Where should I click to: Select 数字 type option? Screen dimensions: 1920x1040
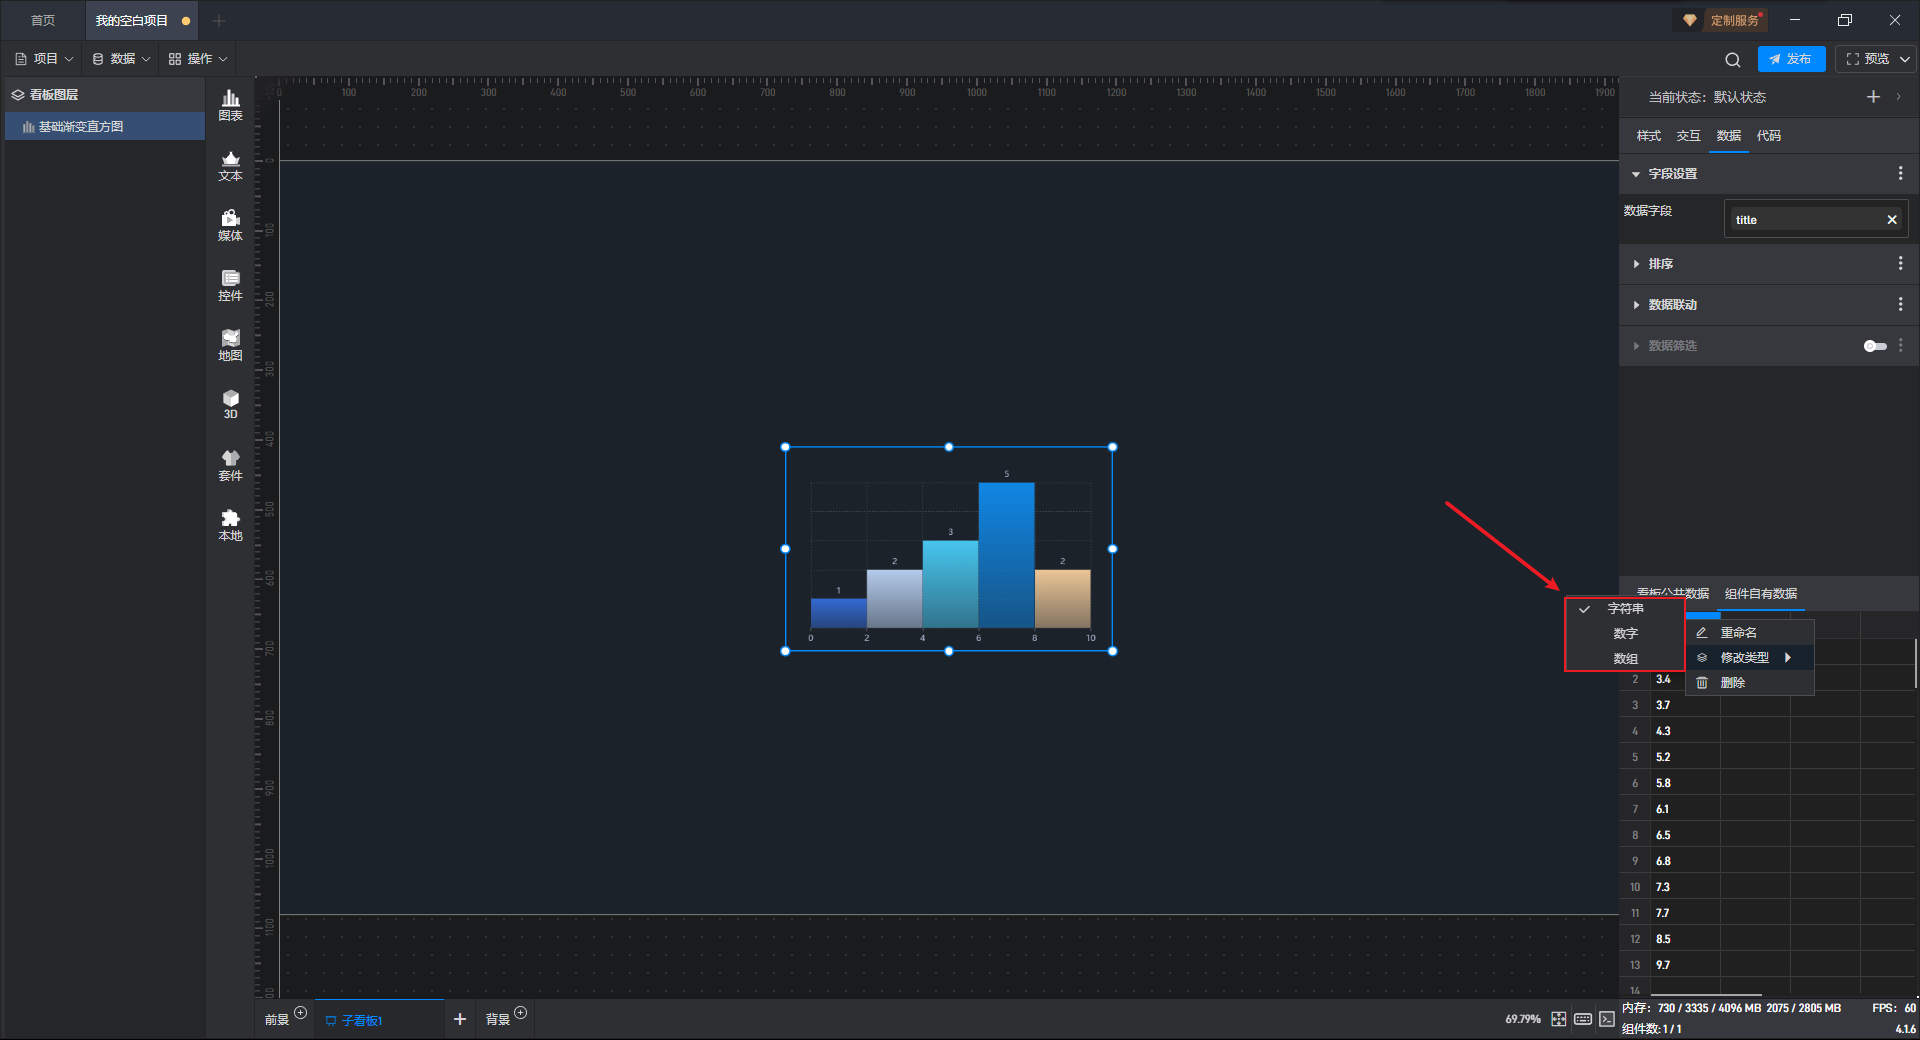point(1625,634)
